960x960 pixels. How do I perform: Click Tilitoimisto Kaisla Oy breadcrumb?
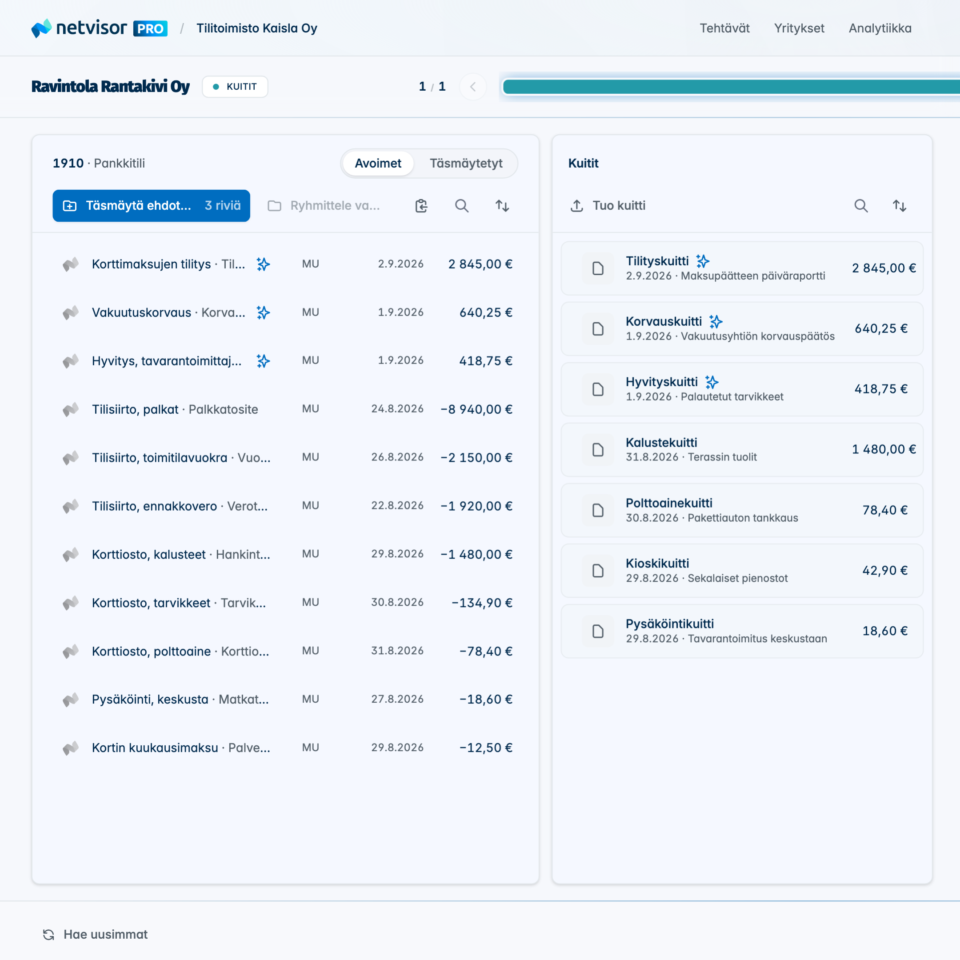(x=257, y=28)
